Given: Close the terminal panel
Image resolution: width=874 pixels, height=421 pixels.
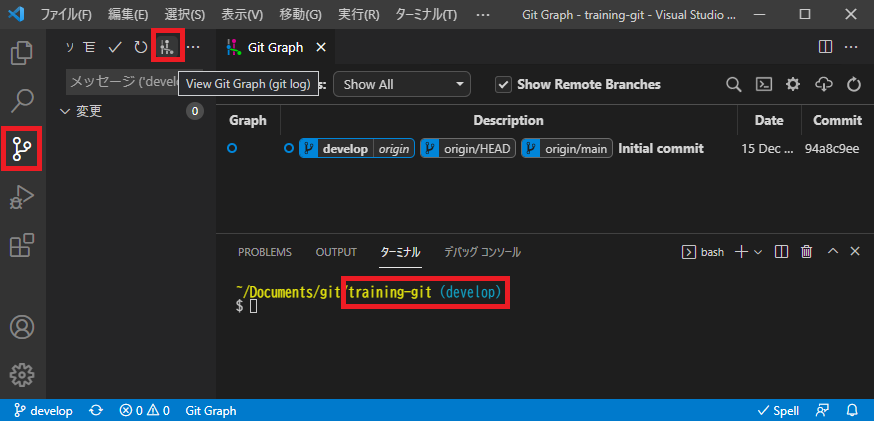Looking at the screenshot, I should pos(855,251).
